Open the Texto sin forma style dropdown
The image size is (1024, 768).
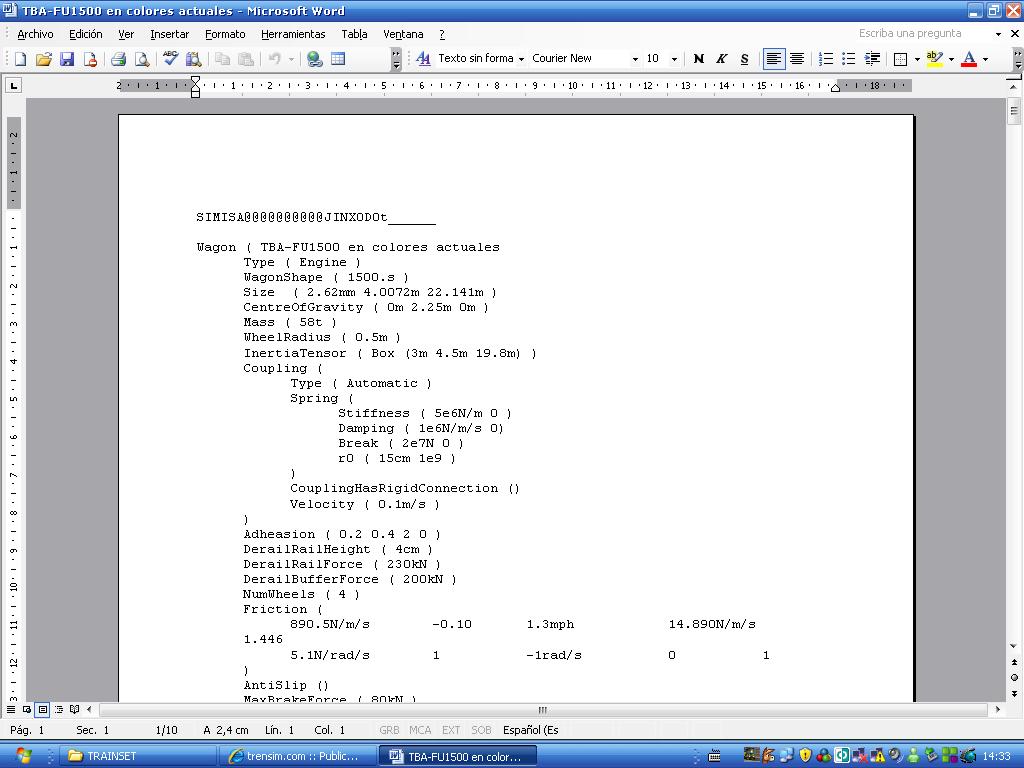tap(521, 59)
